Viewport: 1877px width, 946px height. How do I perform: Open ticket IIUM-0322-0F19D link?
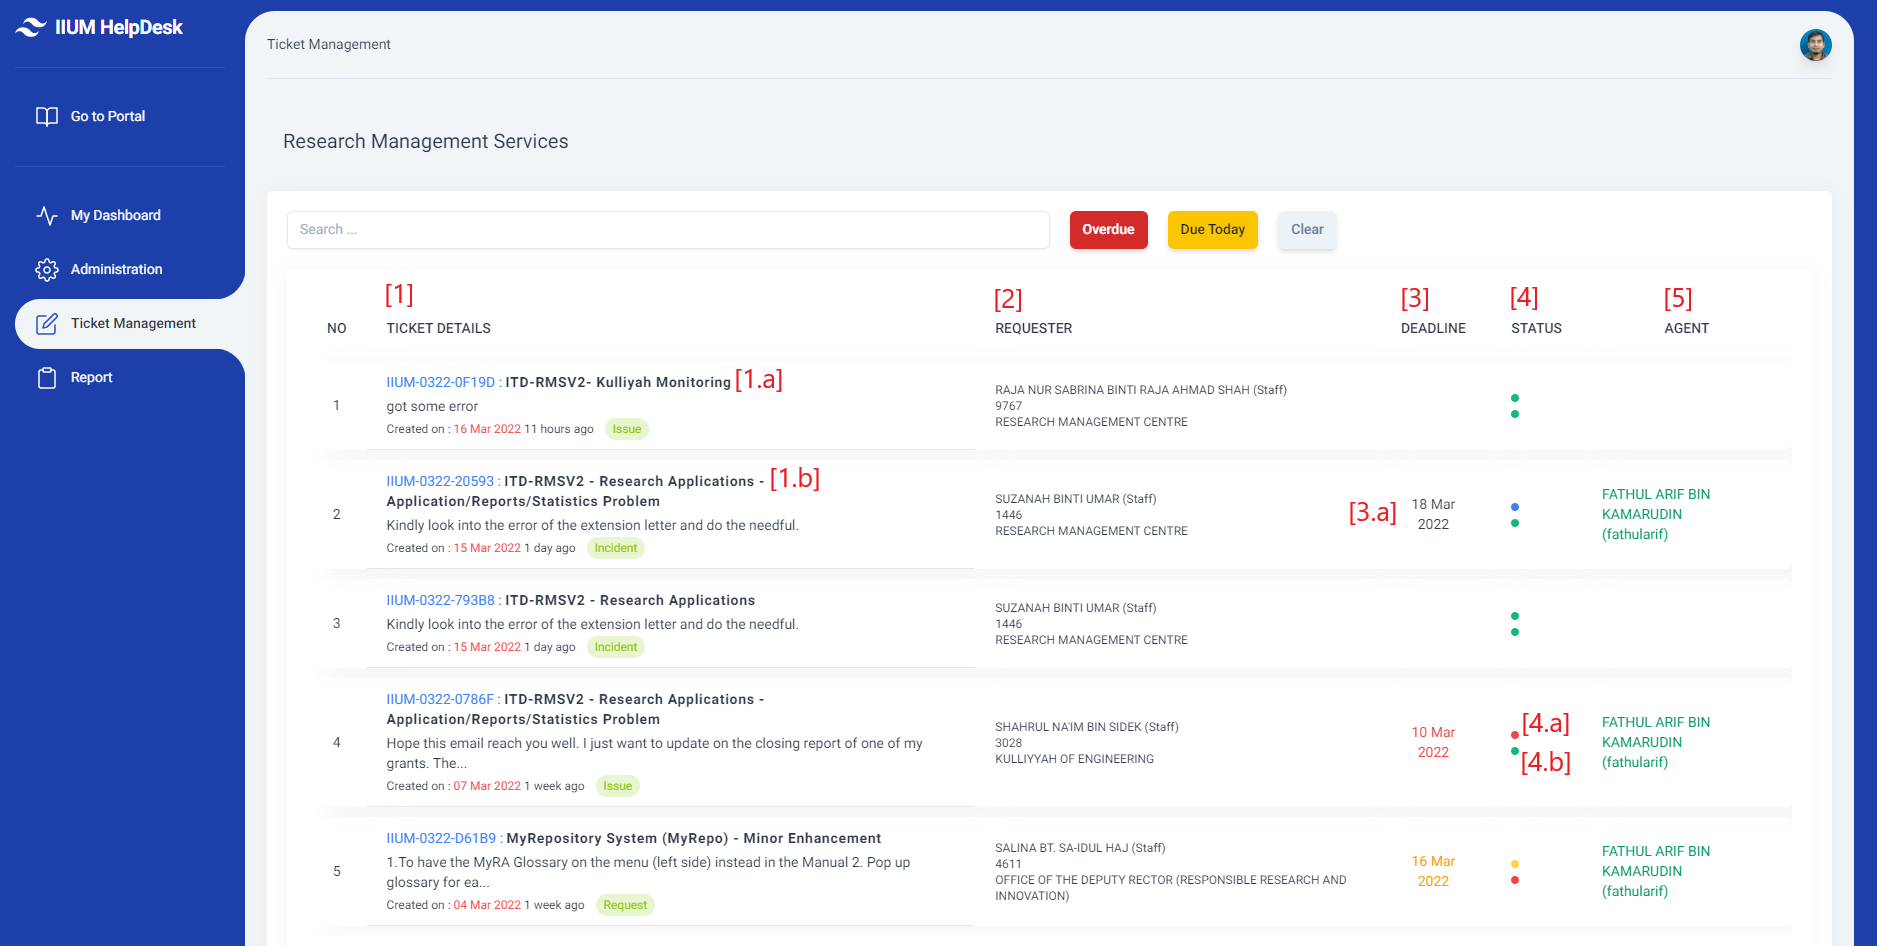coord(441,382)
